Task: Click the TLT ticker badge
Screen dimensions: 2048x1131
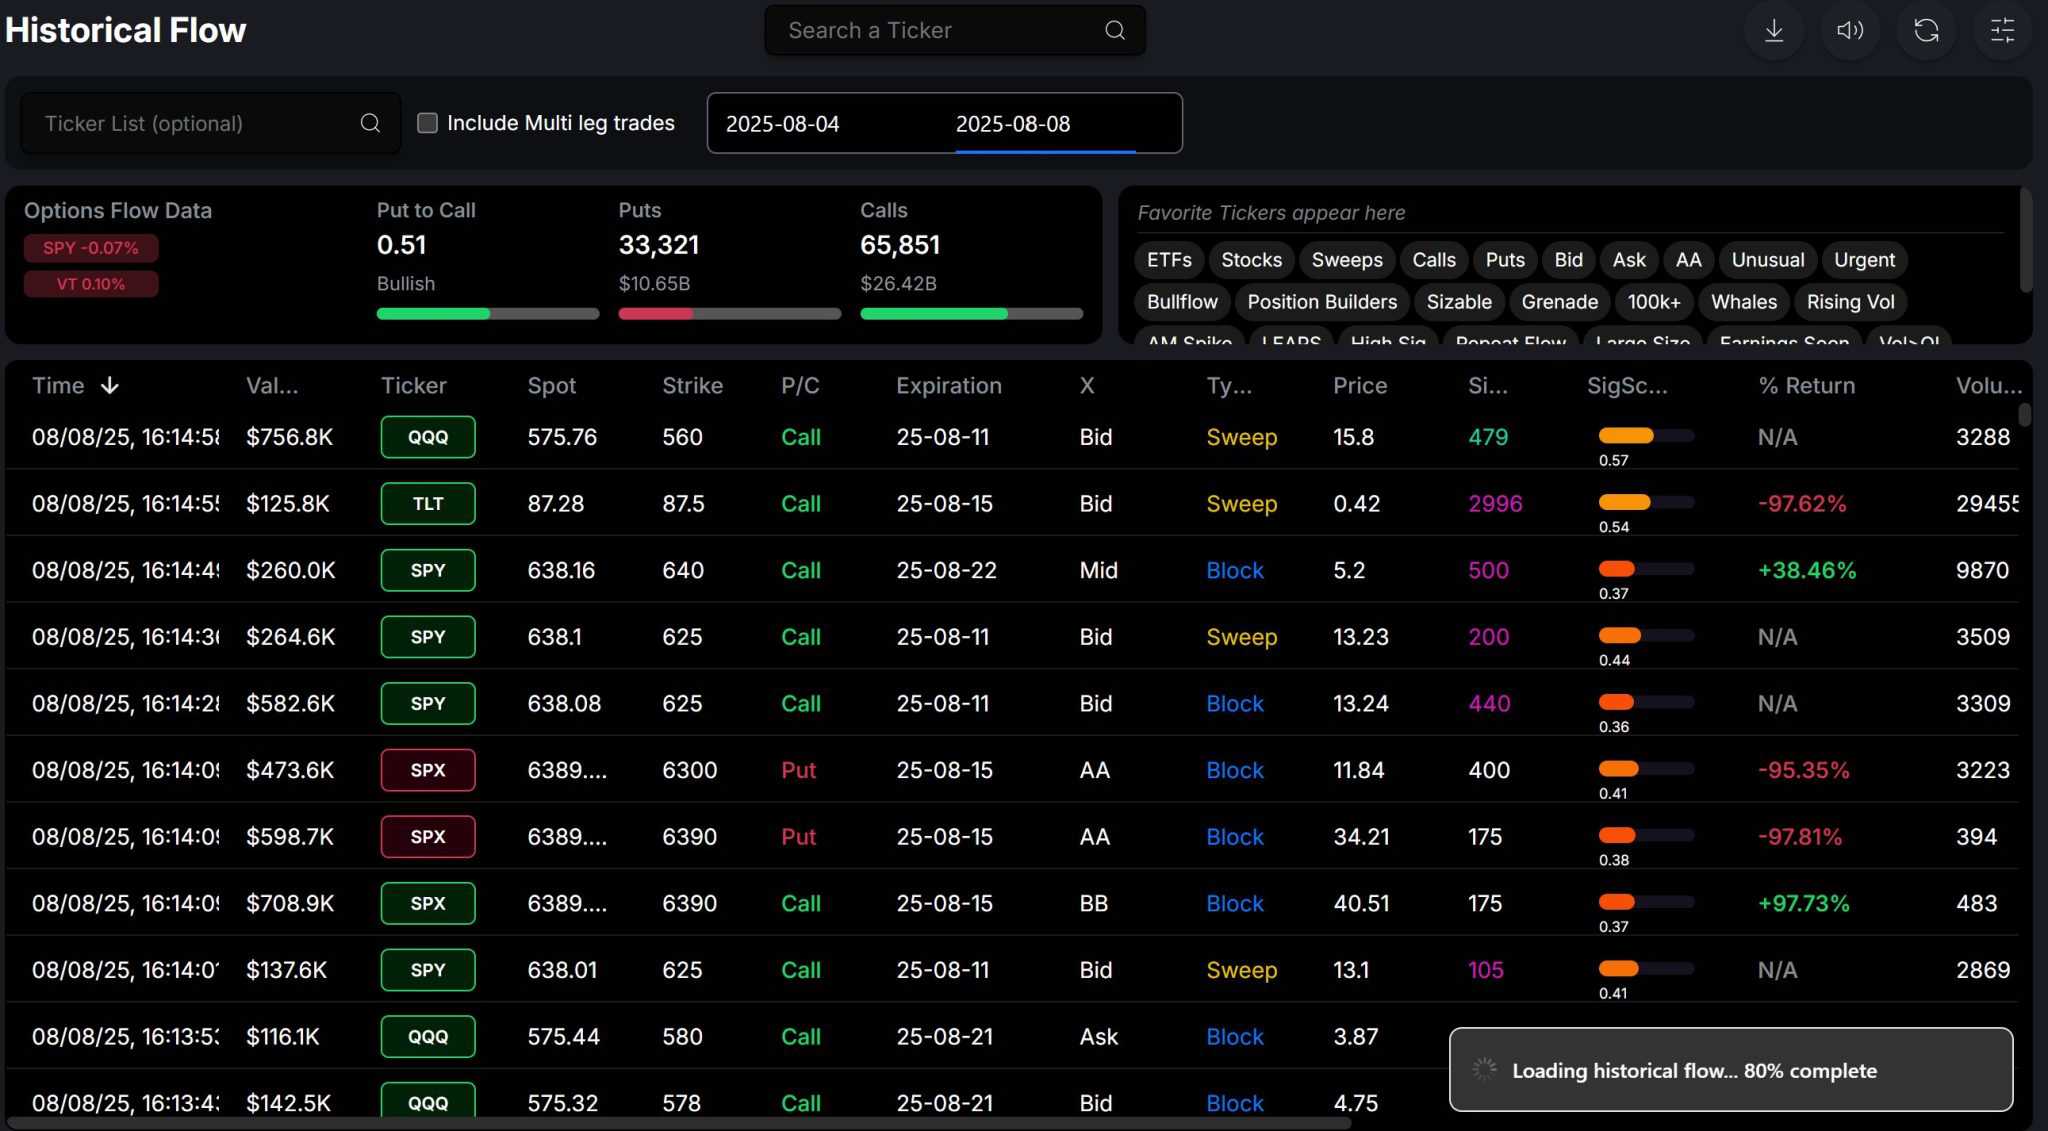Action: (428, 504)
